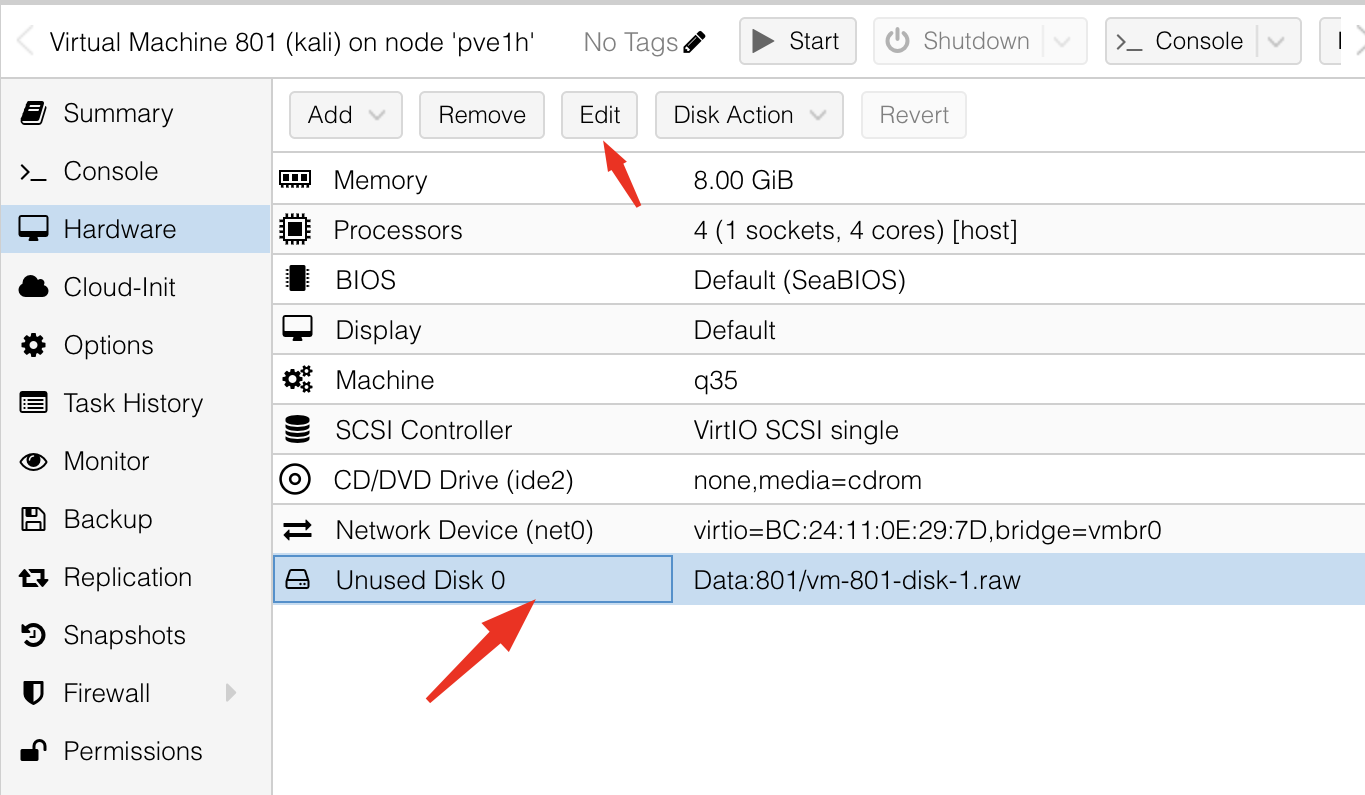Click the Remove hardware button
The height and width of the screenshot is (795, 1365).
point(481,115)
